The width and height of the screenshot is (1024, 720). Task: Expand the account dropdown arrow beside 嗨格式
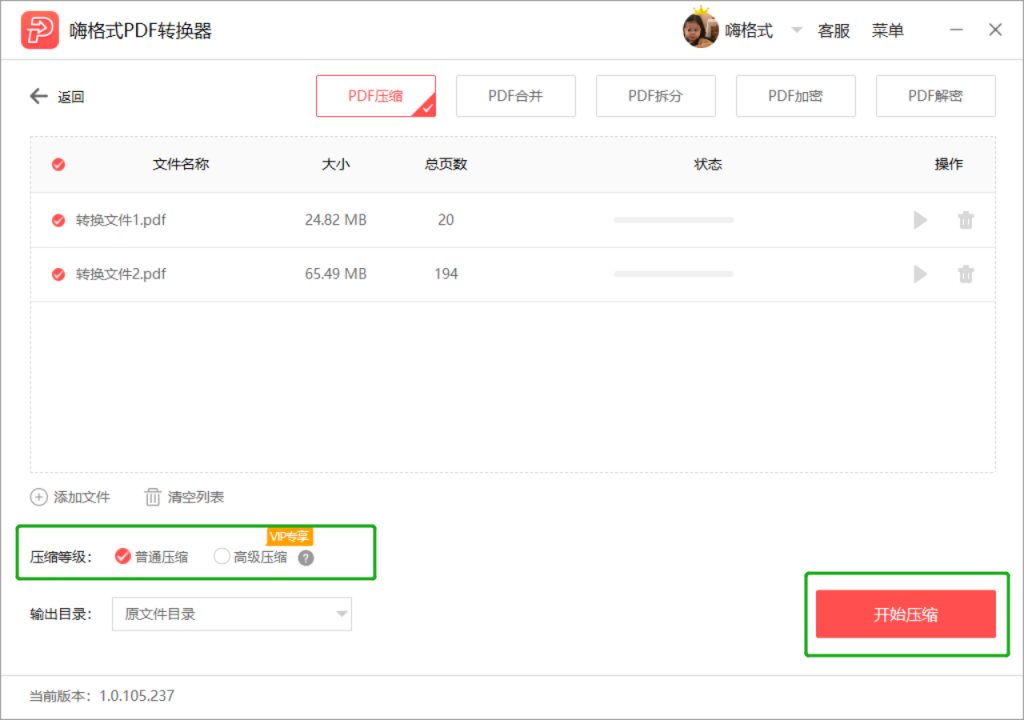(797, 30)
